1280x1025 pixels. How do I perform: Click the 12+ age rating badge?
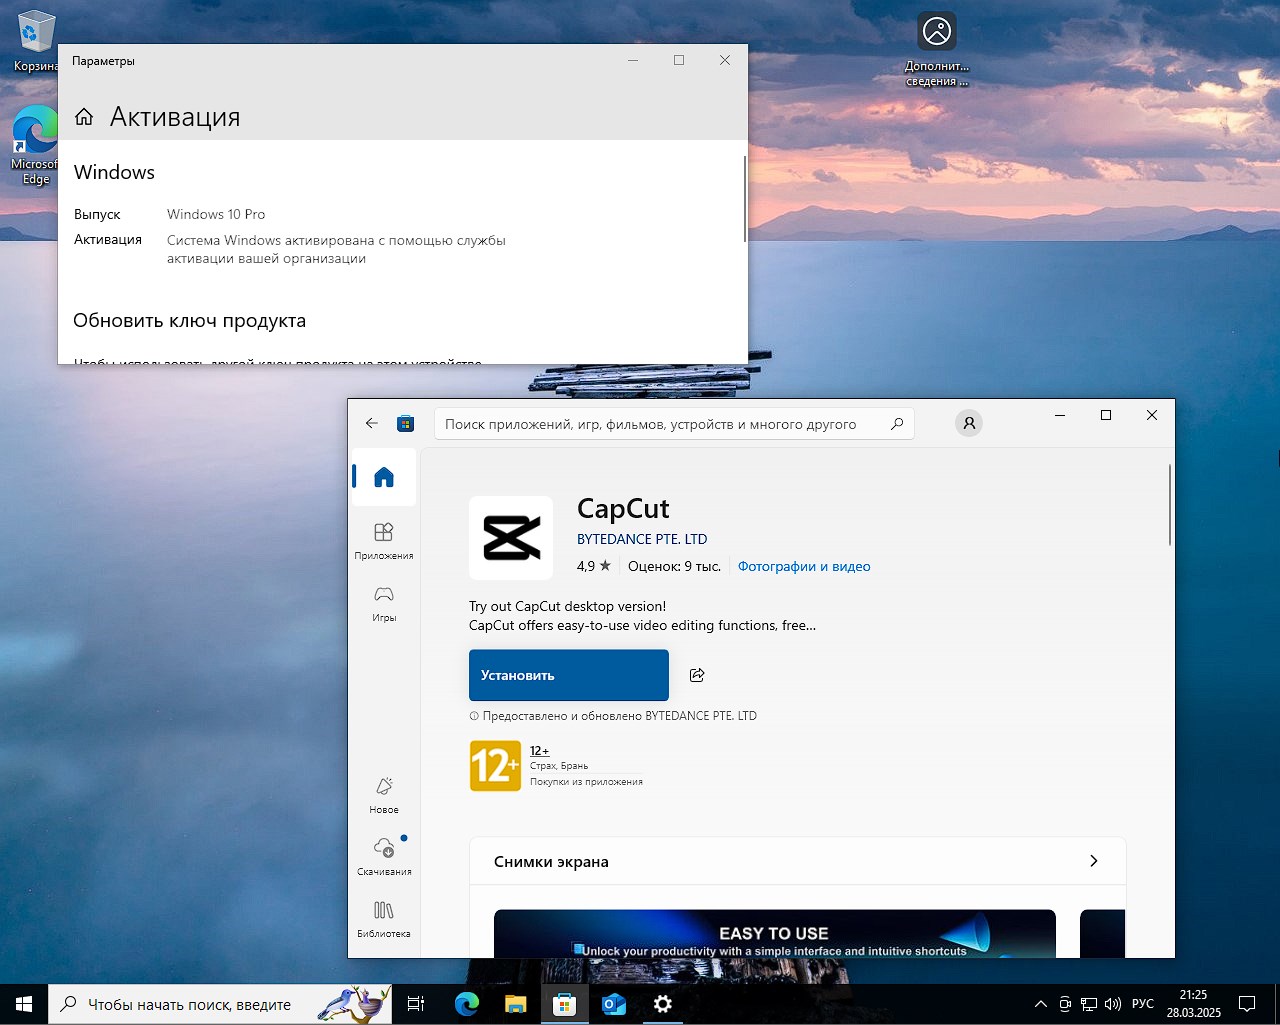(x=495, y=766)
